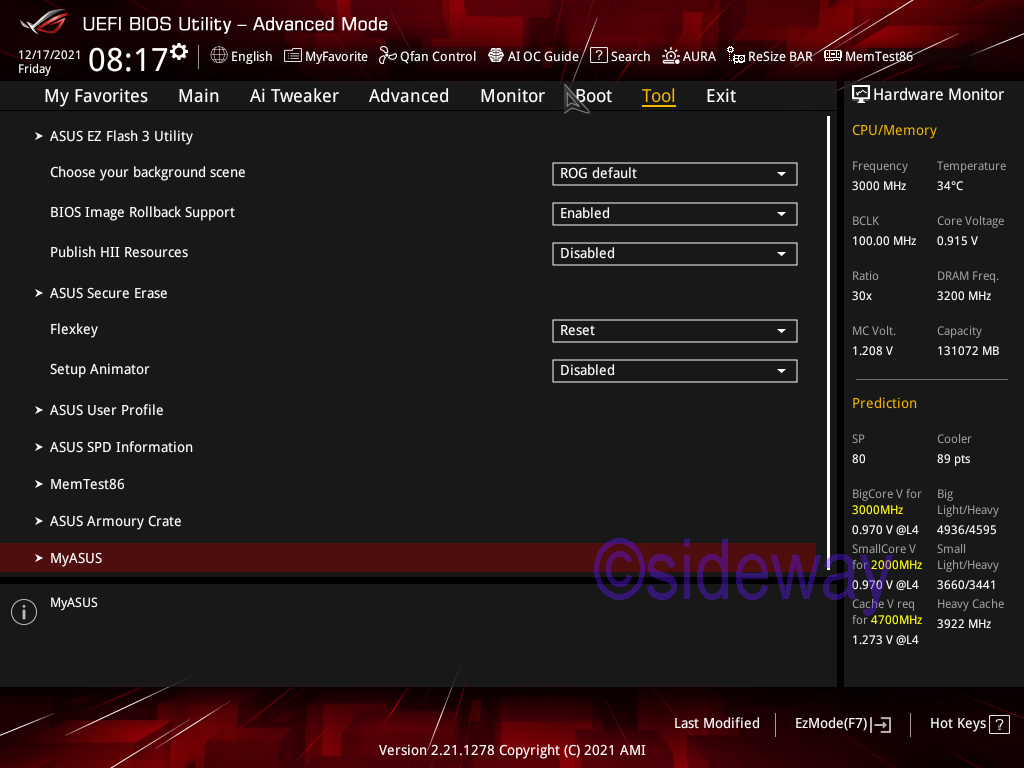Click the 34°C temperature value
This screenshot has height=768, width=1024.
point(950,186)
